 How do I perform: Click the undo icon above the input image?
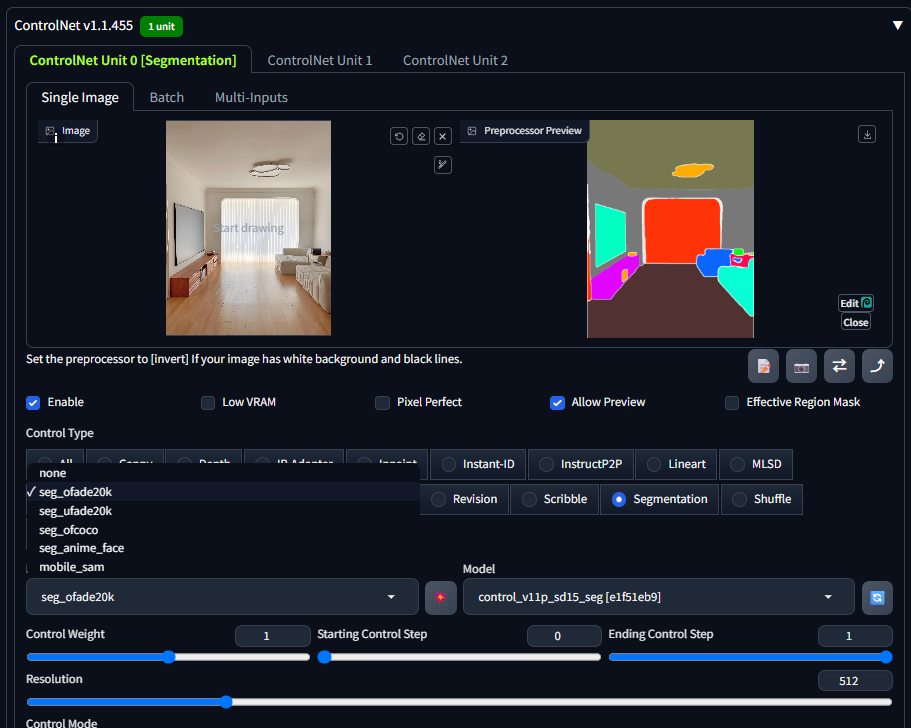point(399,137)
